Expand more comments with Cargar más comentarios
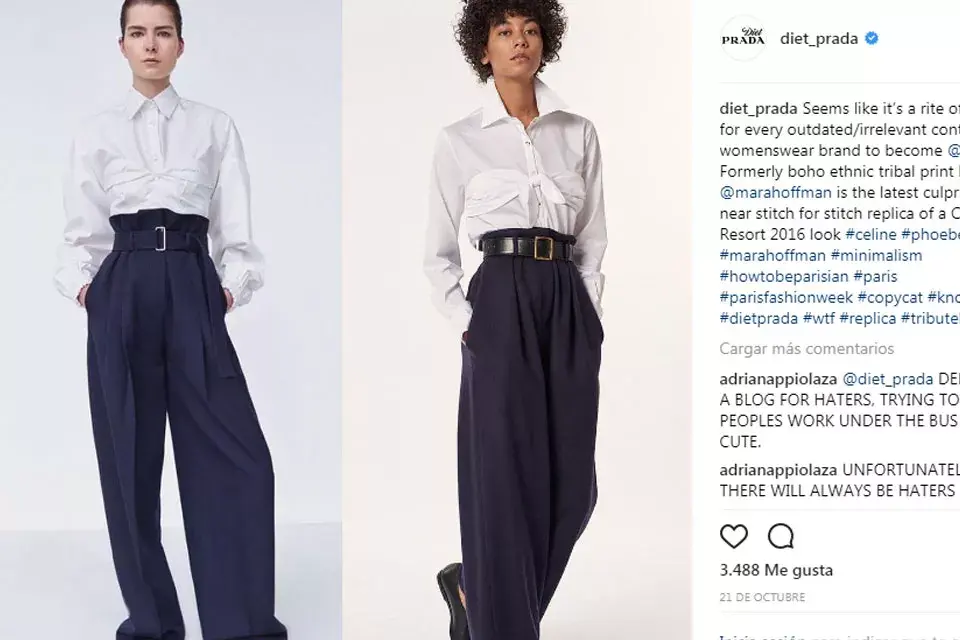Screen dimensions: 960x640 [806, 348]
